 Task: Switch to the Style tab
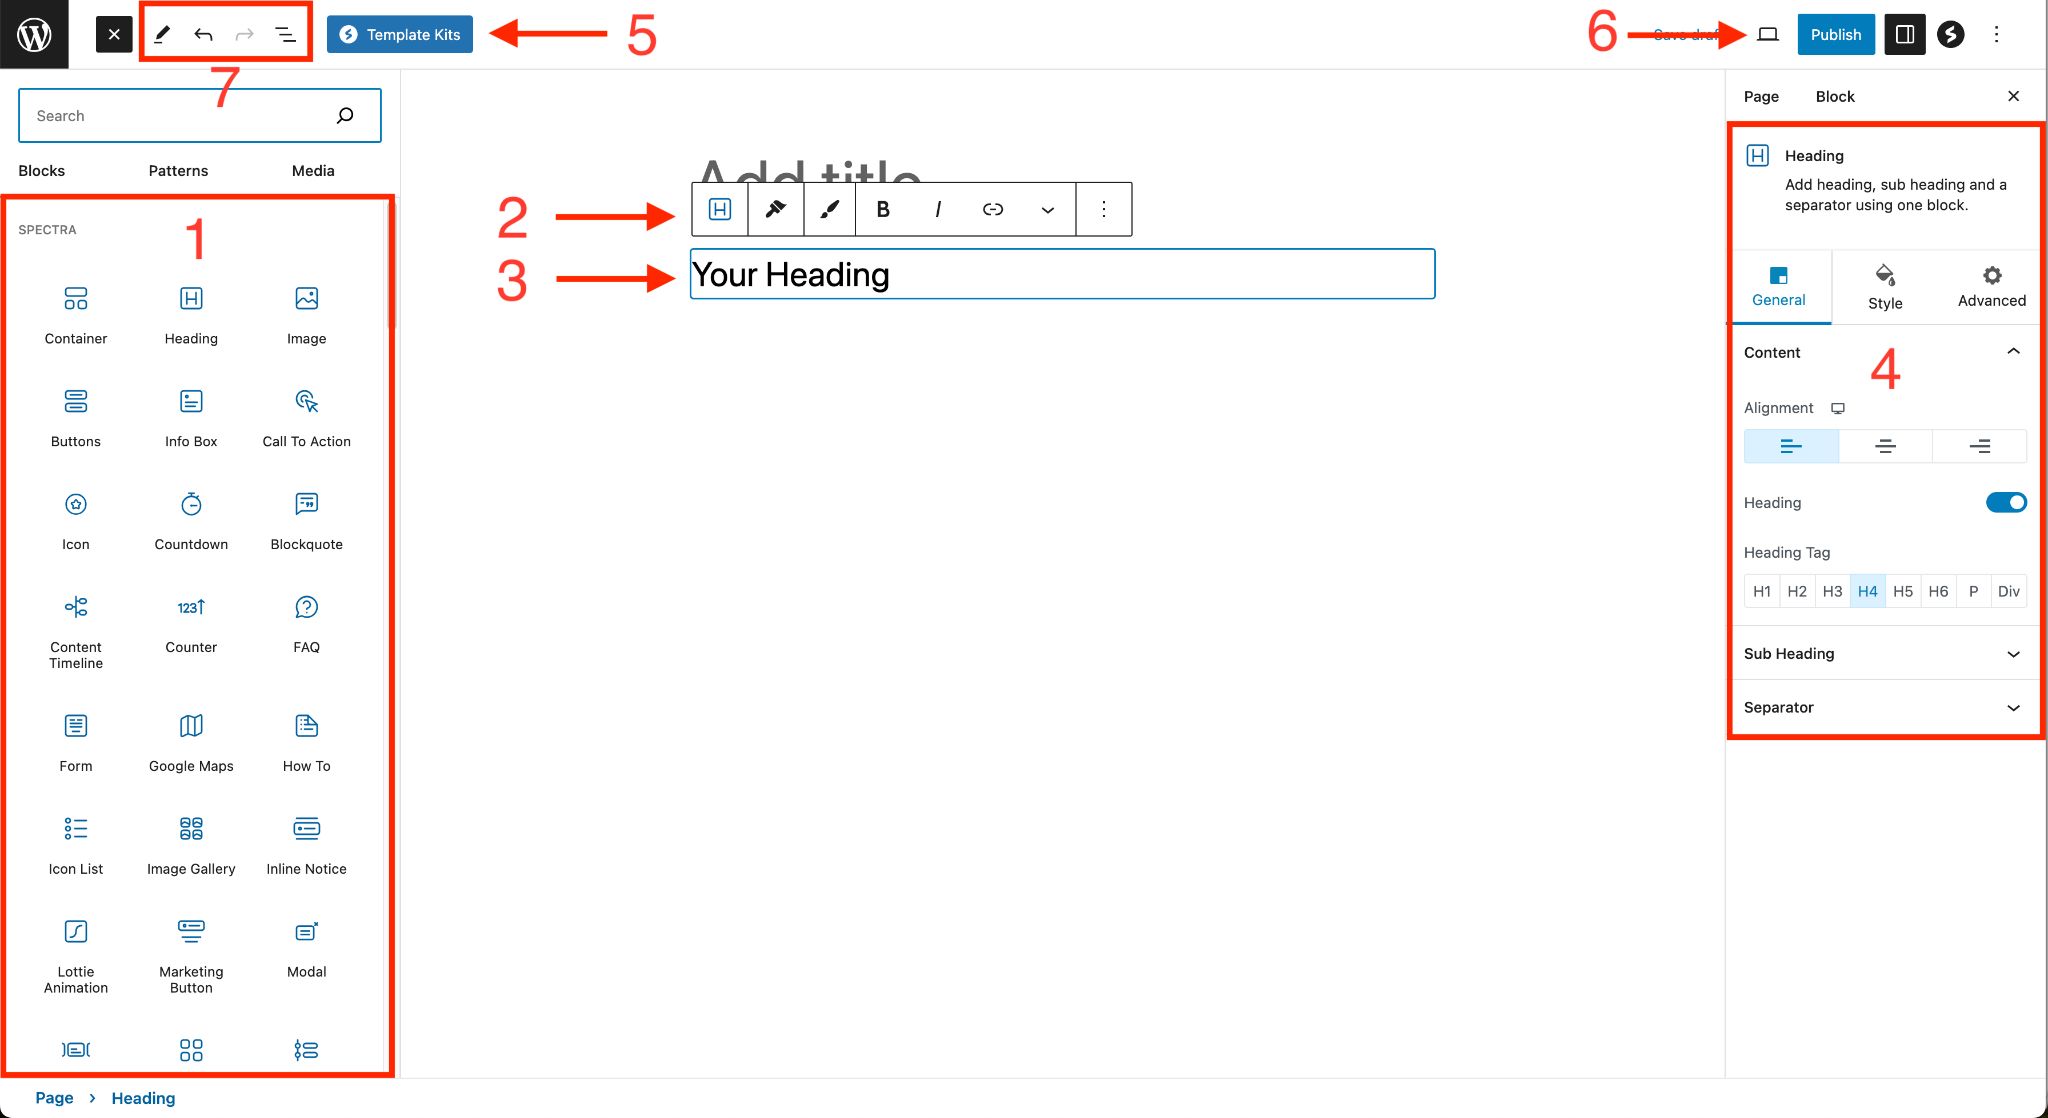coord(1883,285)
